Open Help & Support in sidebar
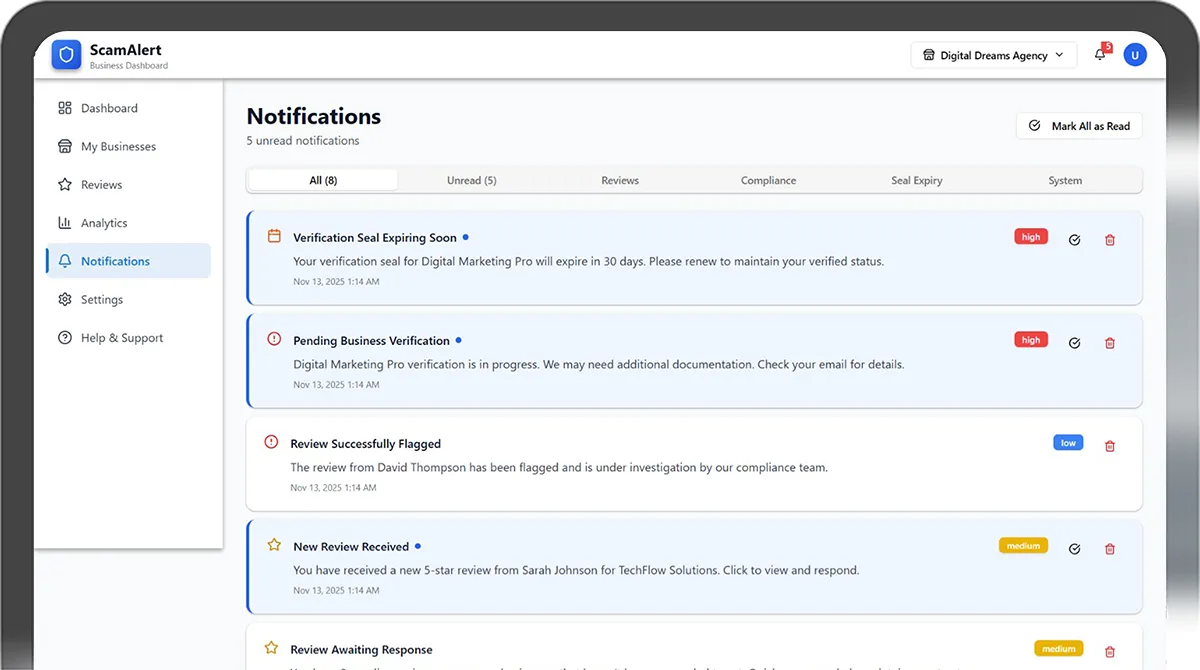This screenshot has height=670, width=1200. click(x=121, y=338)
